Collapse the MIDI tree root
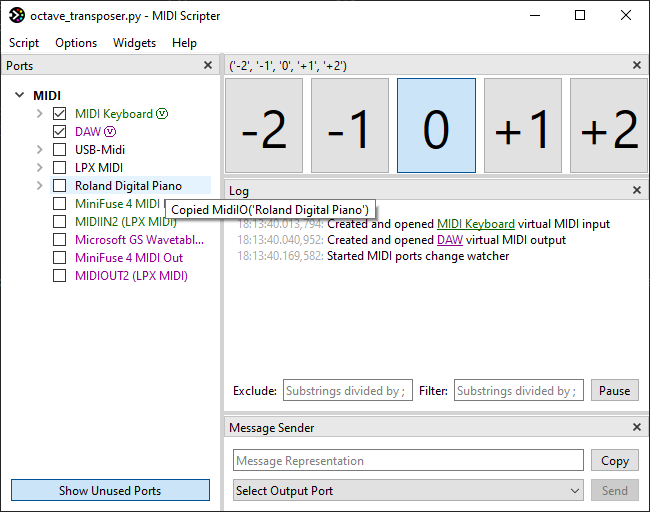The height and width of the screenshot is (512, 650). (19, 96)
